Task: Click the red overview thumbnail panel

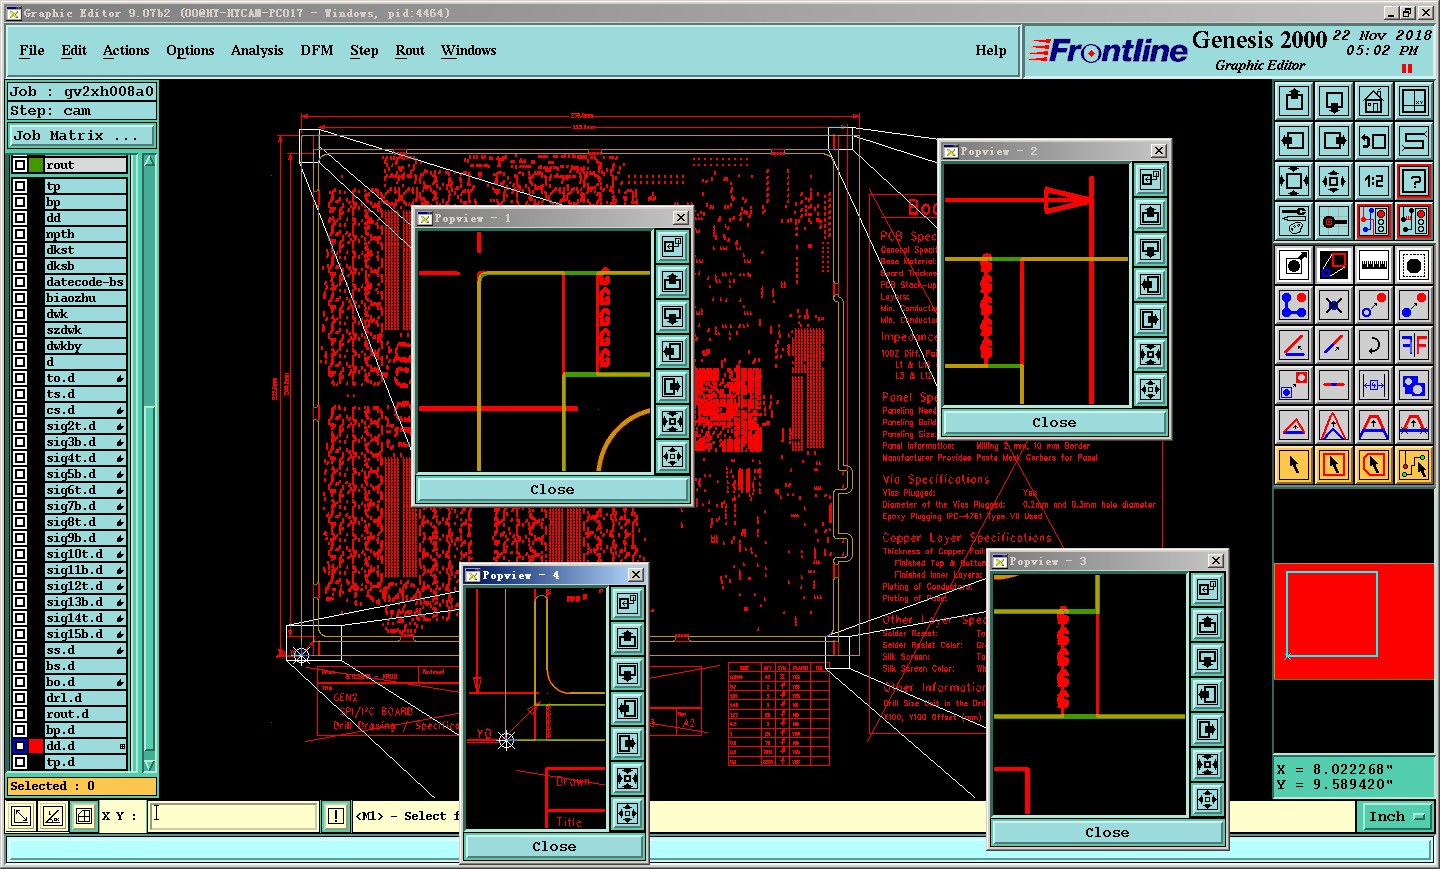Action: coord(1354,621)
